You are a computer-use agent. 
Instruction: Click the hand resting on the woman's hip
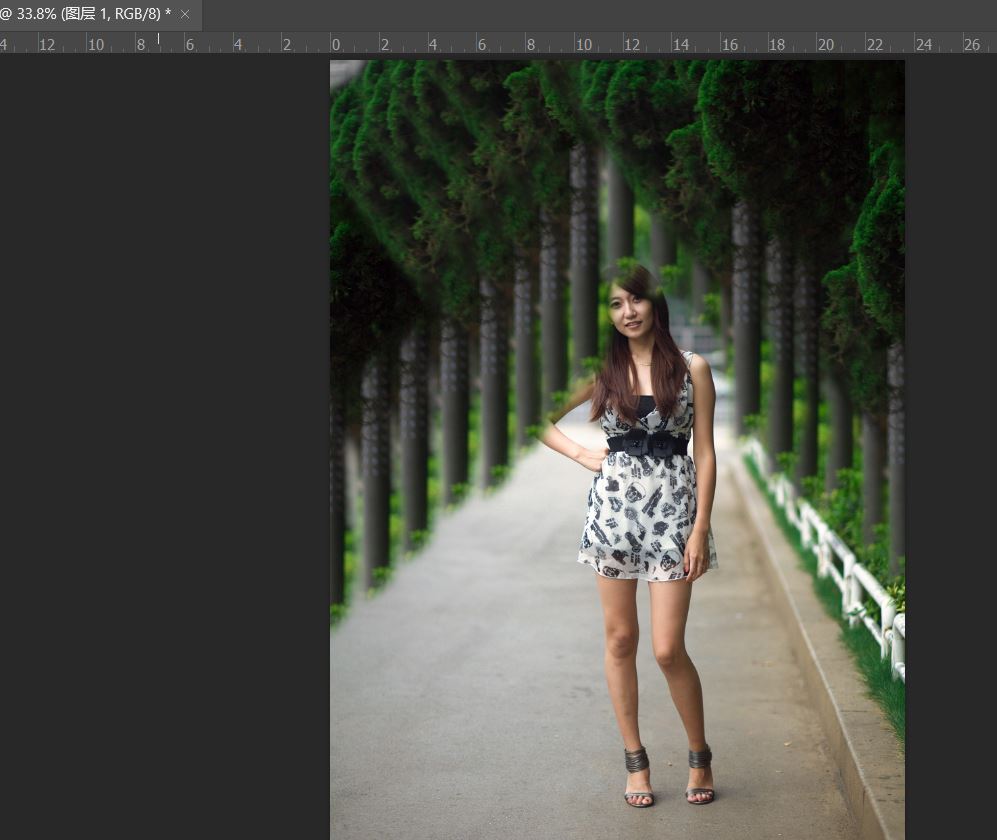click(x=593, y=458)
